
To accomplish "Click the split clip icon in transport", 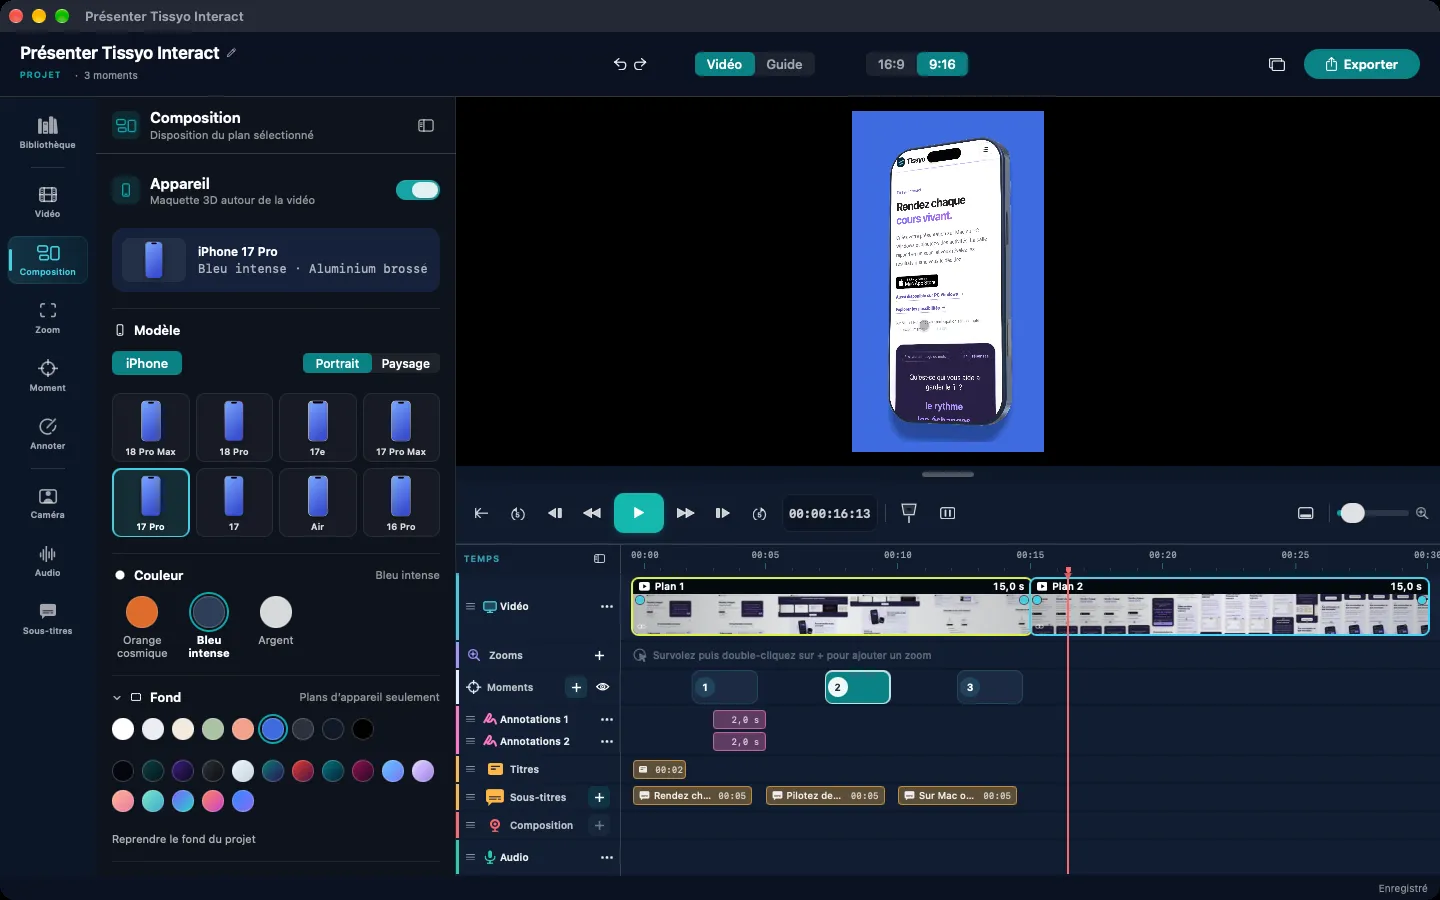I will (x=948, y=513).
